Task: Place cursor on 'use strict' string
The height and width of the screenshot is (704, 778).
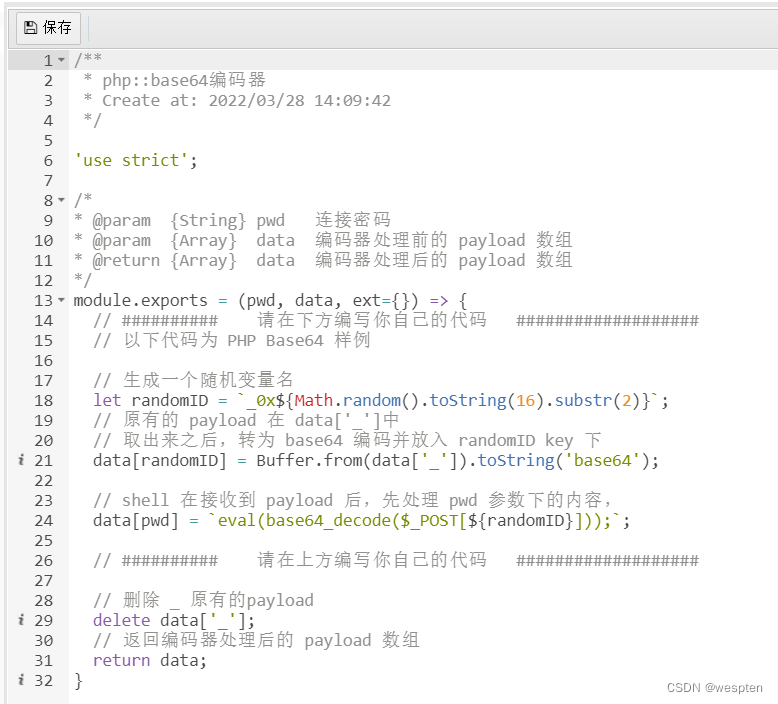Action: click(131, 160)
